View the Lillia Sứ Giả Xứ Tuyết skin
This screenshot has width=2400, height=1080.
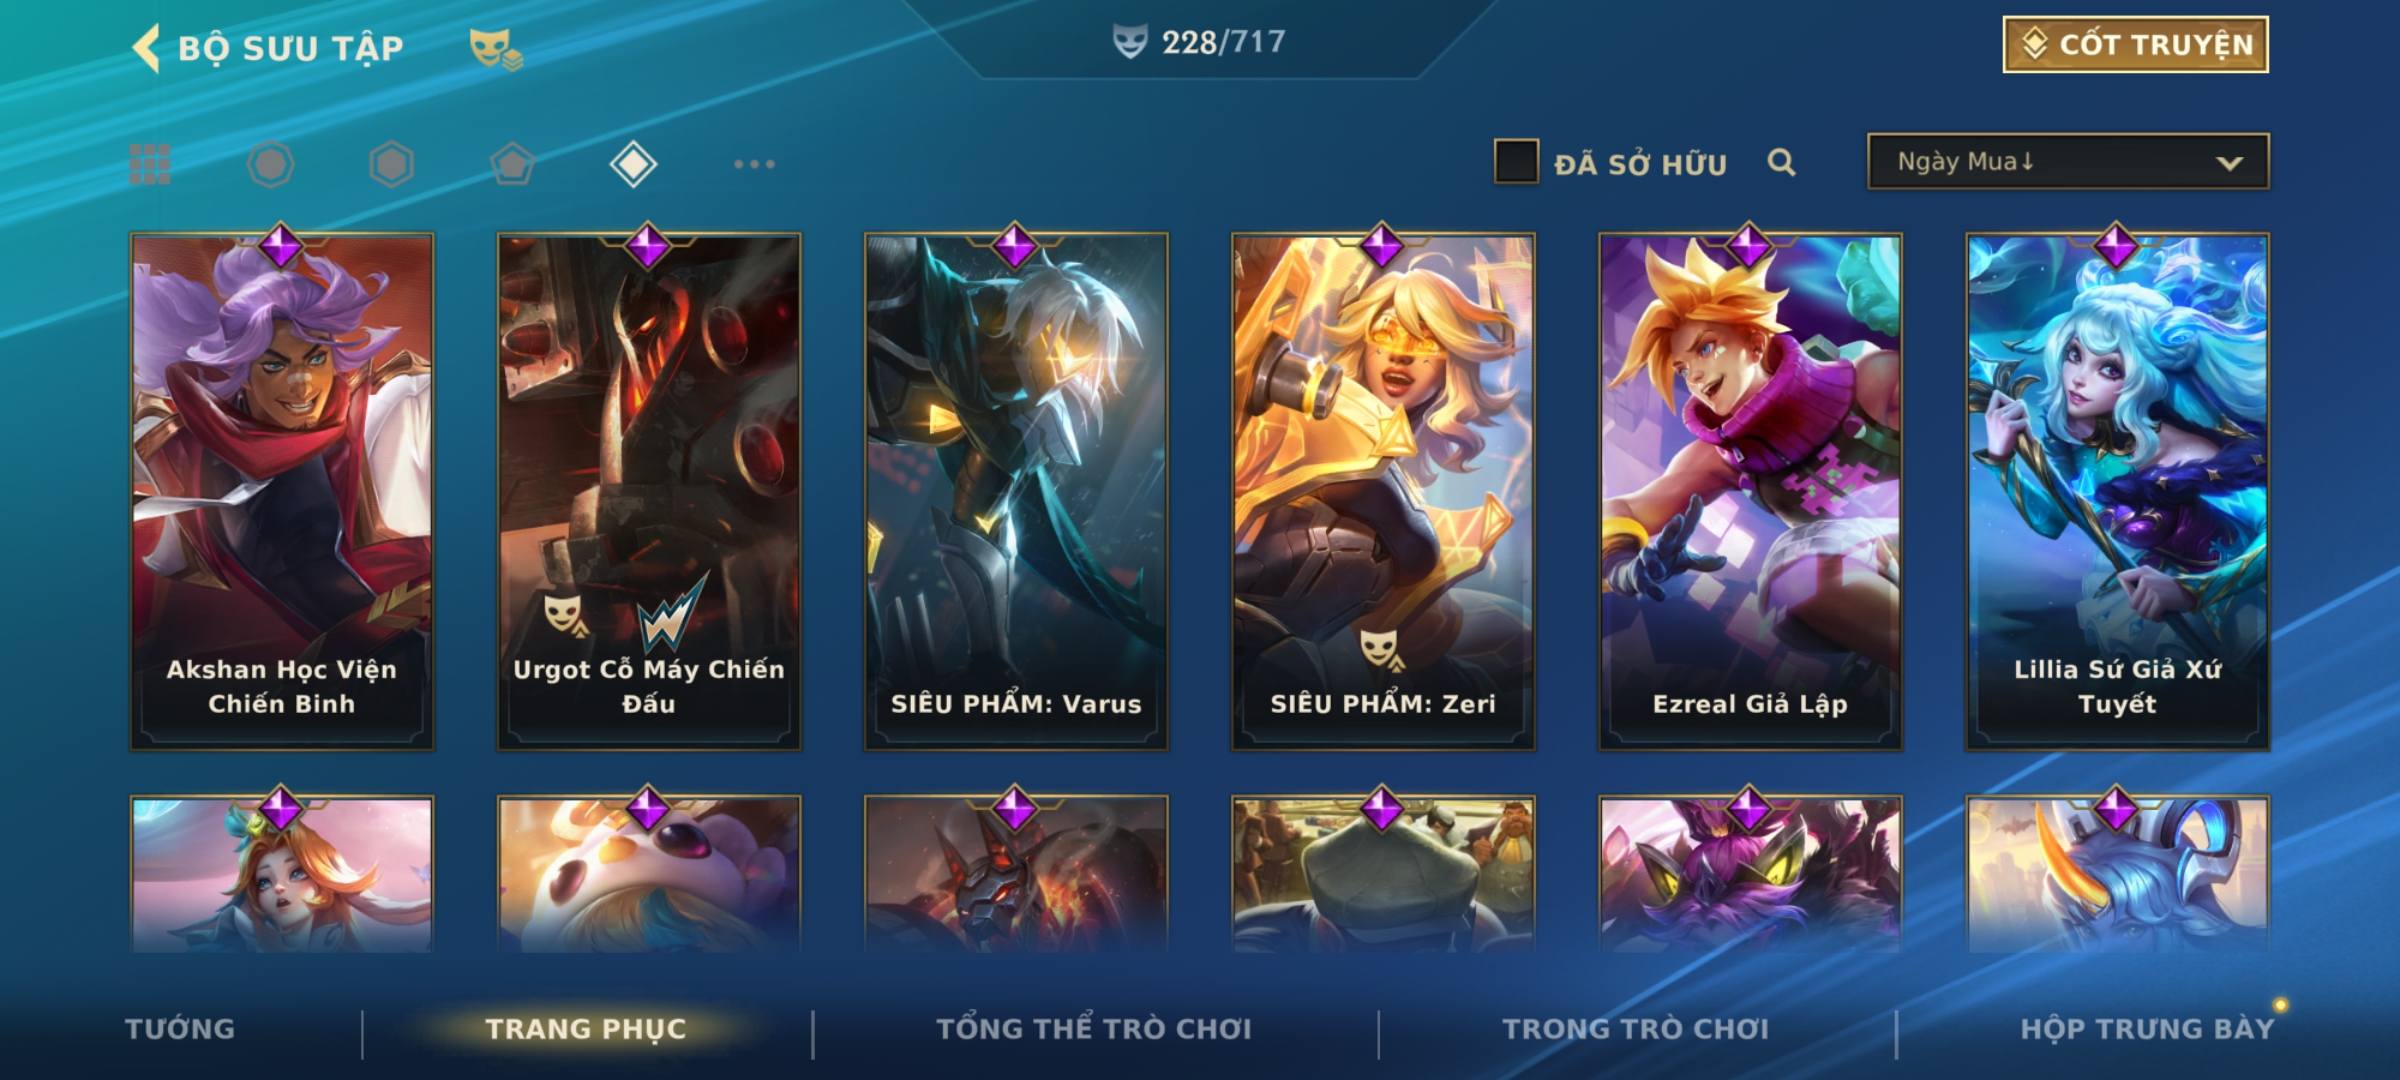pos(2117,491)
